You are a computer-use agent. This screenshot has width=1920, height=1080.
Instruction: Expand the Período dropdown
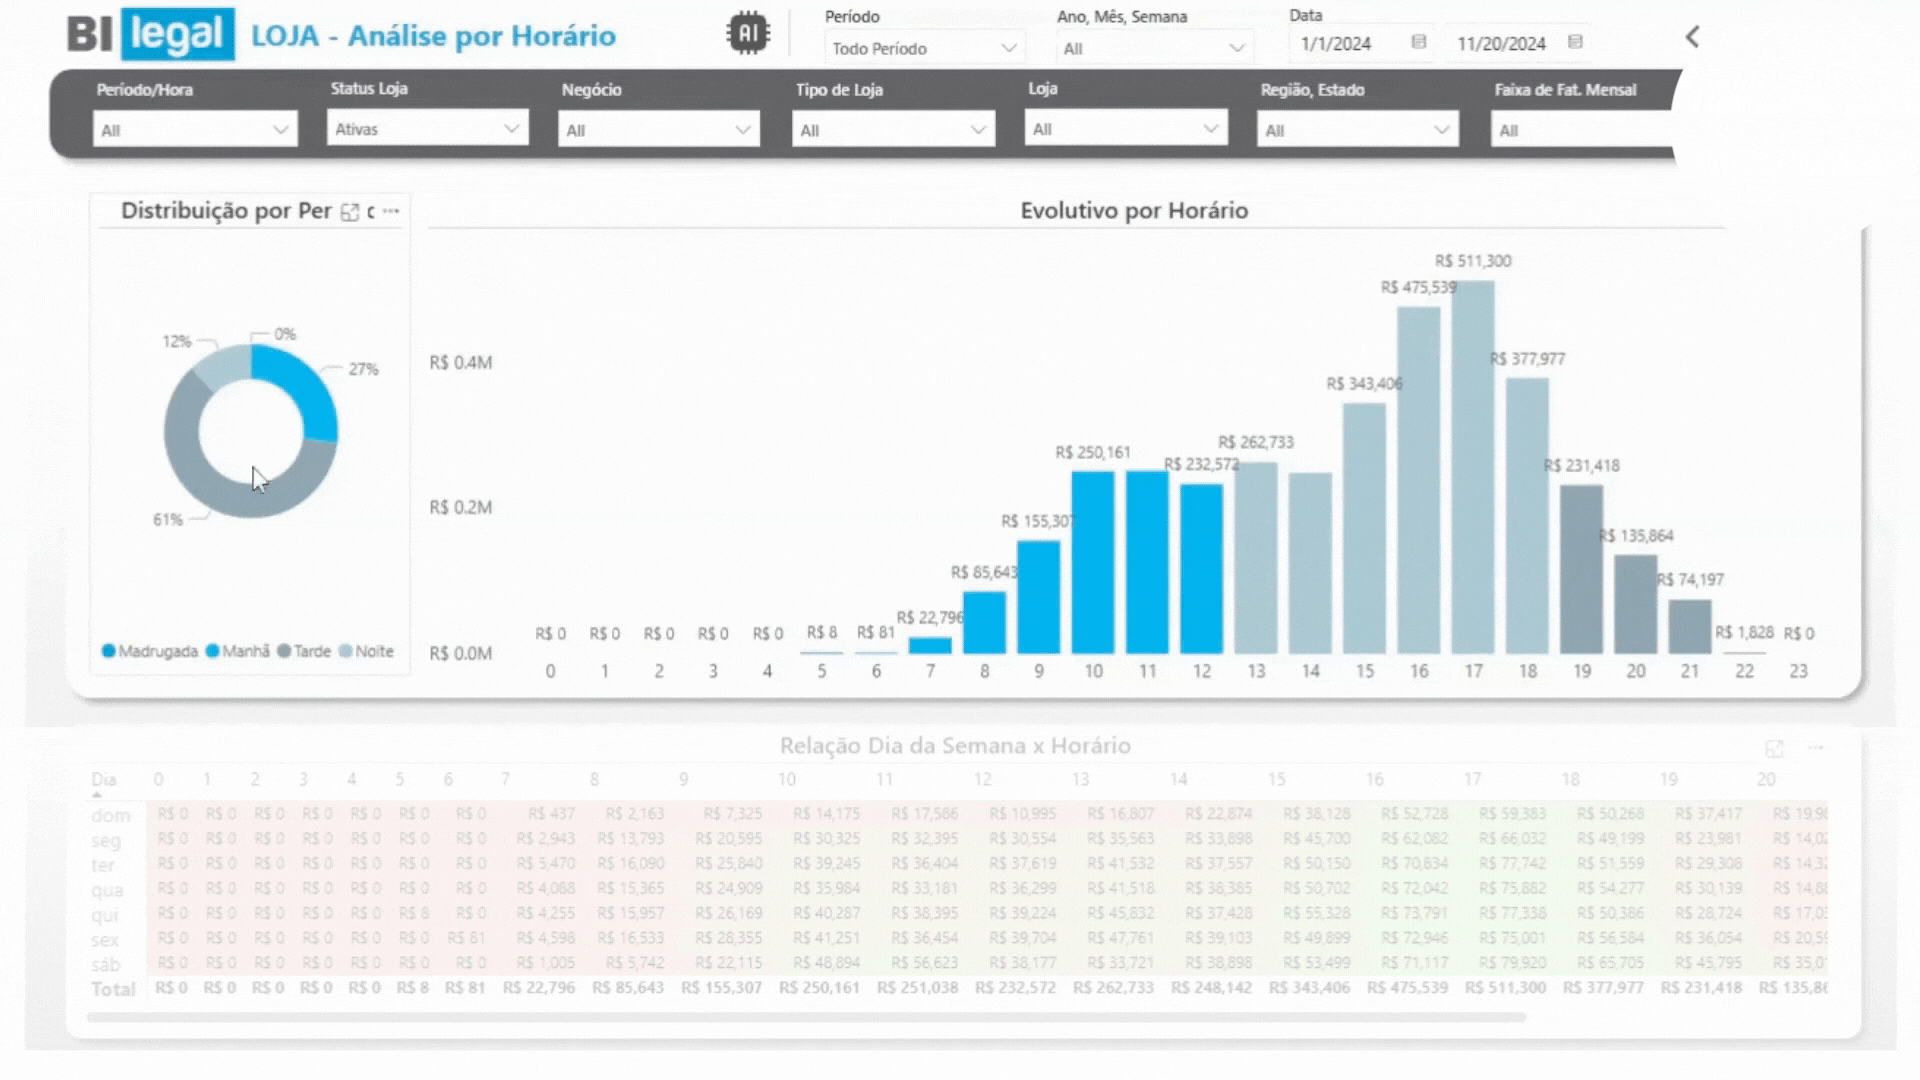click(923, 48)
